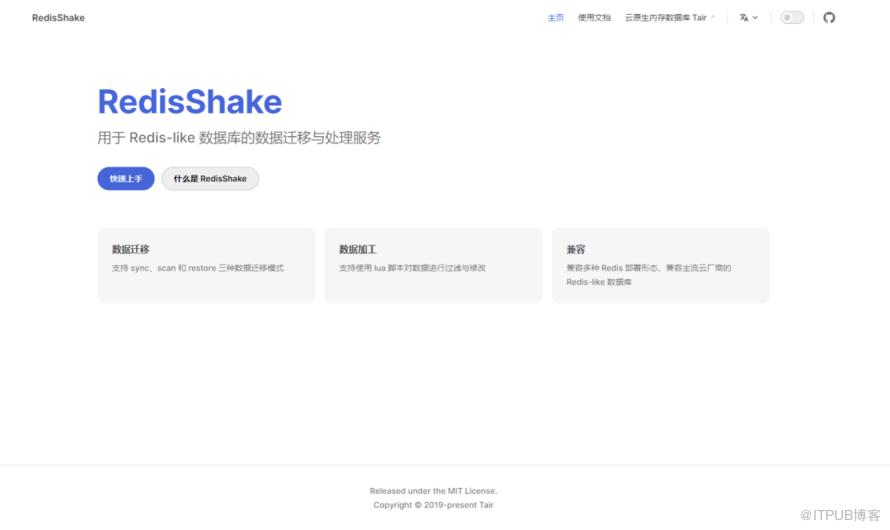Screen dimensions: 890x530
Task: Open the 使用文档 navigation item
Action: 594,18
